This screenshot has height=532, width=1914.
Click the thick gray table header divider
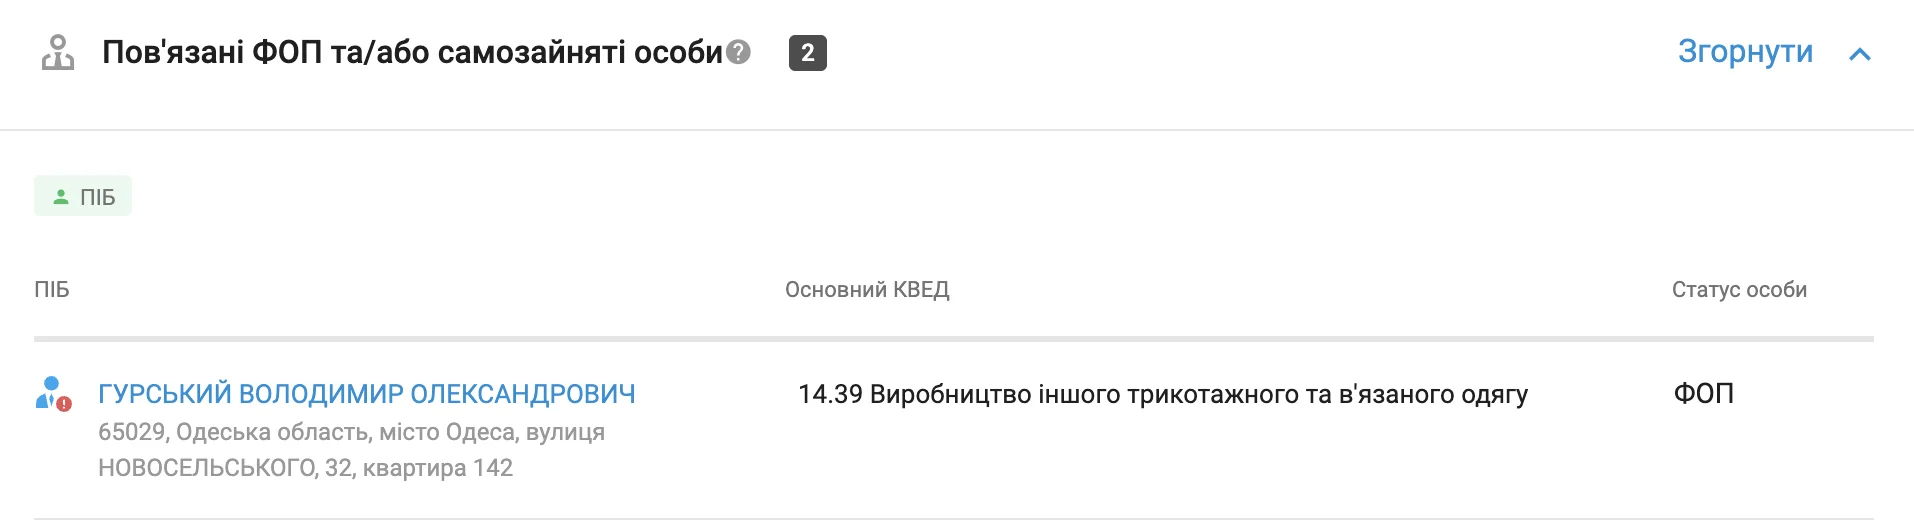coord(953,339)
